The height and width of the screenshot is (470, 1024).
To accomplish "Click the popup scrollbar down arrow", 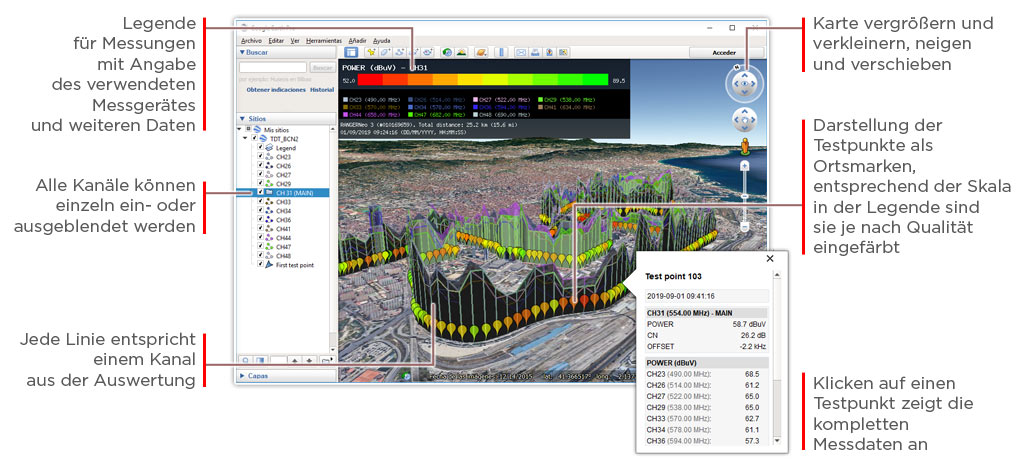I will point(776,441).
